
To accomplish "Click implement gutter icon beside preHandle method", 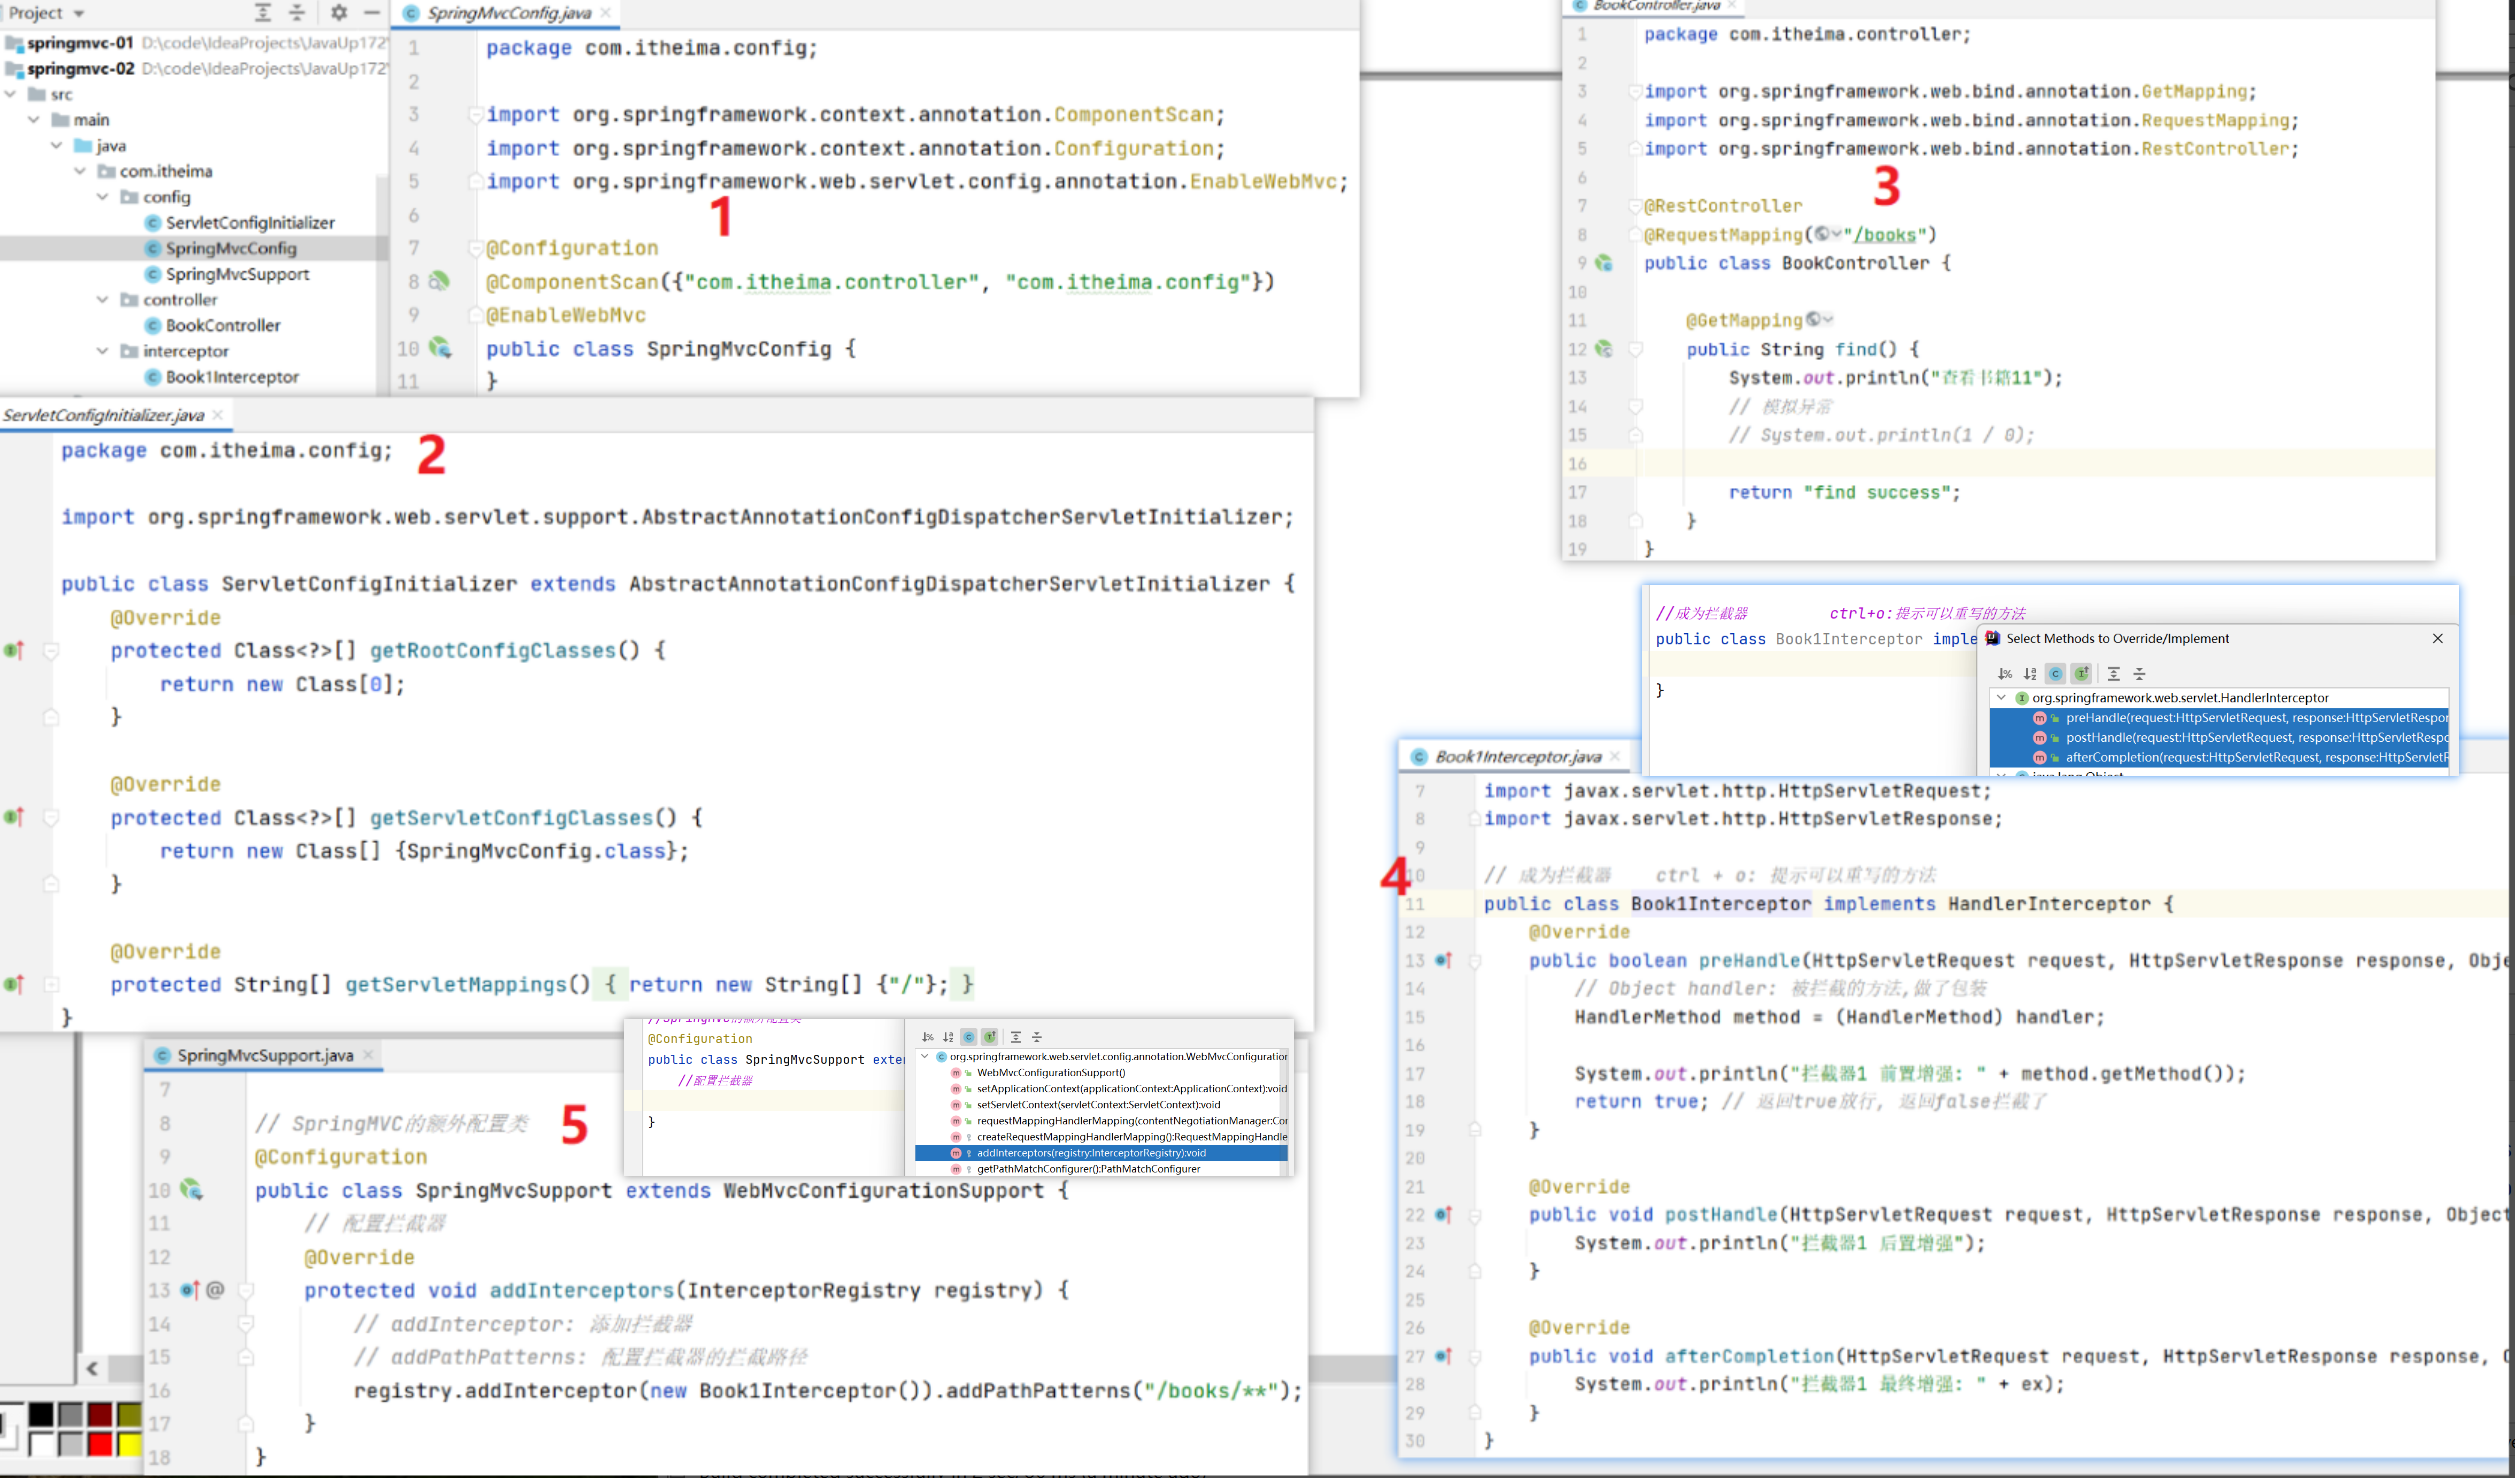I will [1443, 960].
